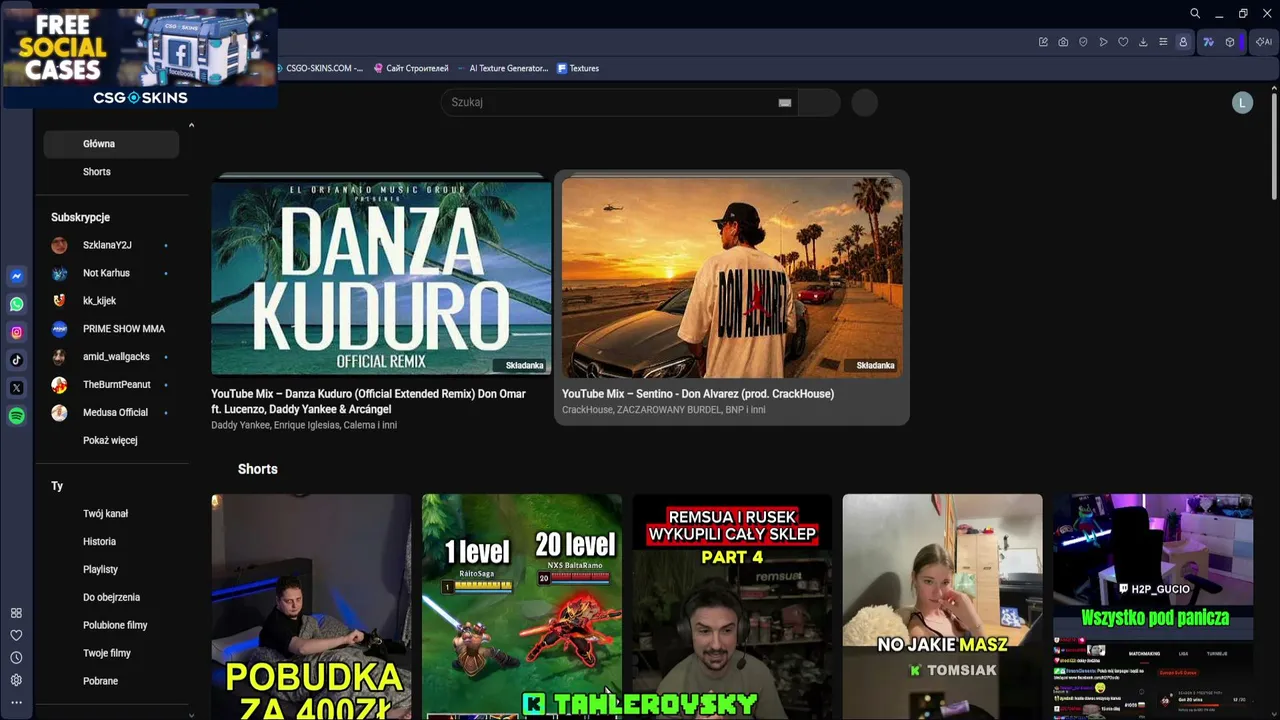Play the Danza Kuduro mix thumbnail
Image resolution: width=1280 pixels, height=720 pixels.
coord(381,276)
